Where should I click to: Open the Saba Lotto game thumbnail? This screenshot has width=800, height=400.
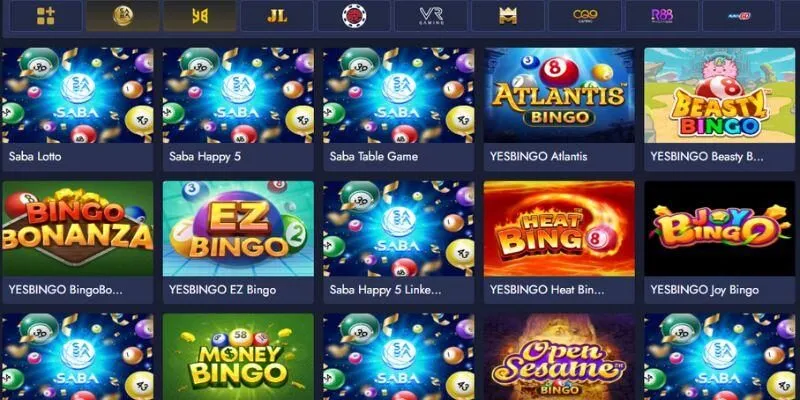pyautogui.click(x=78, y=95)
